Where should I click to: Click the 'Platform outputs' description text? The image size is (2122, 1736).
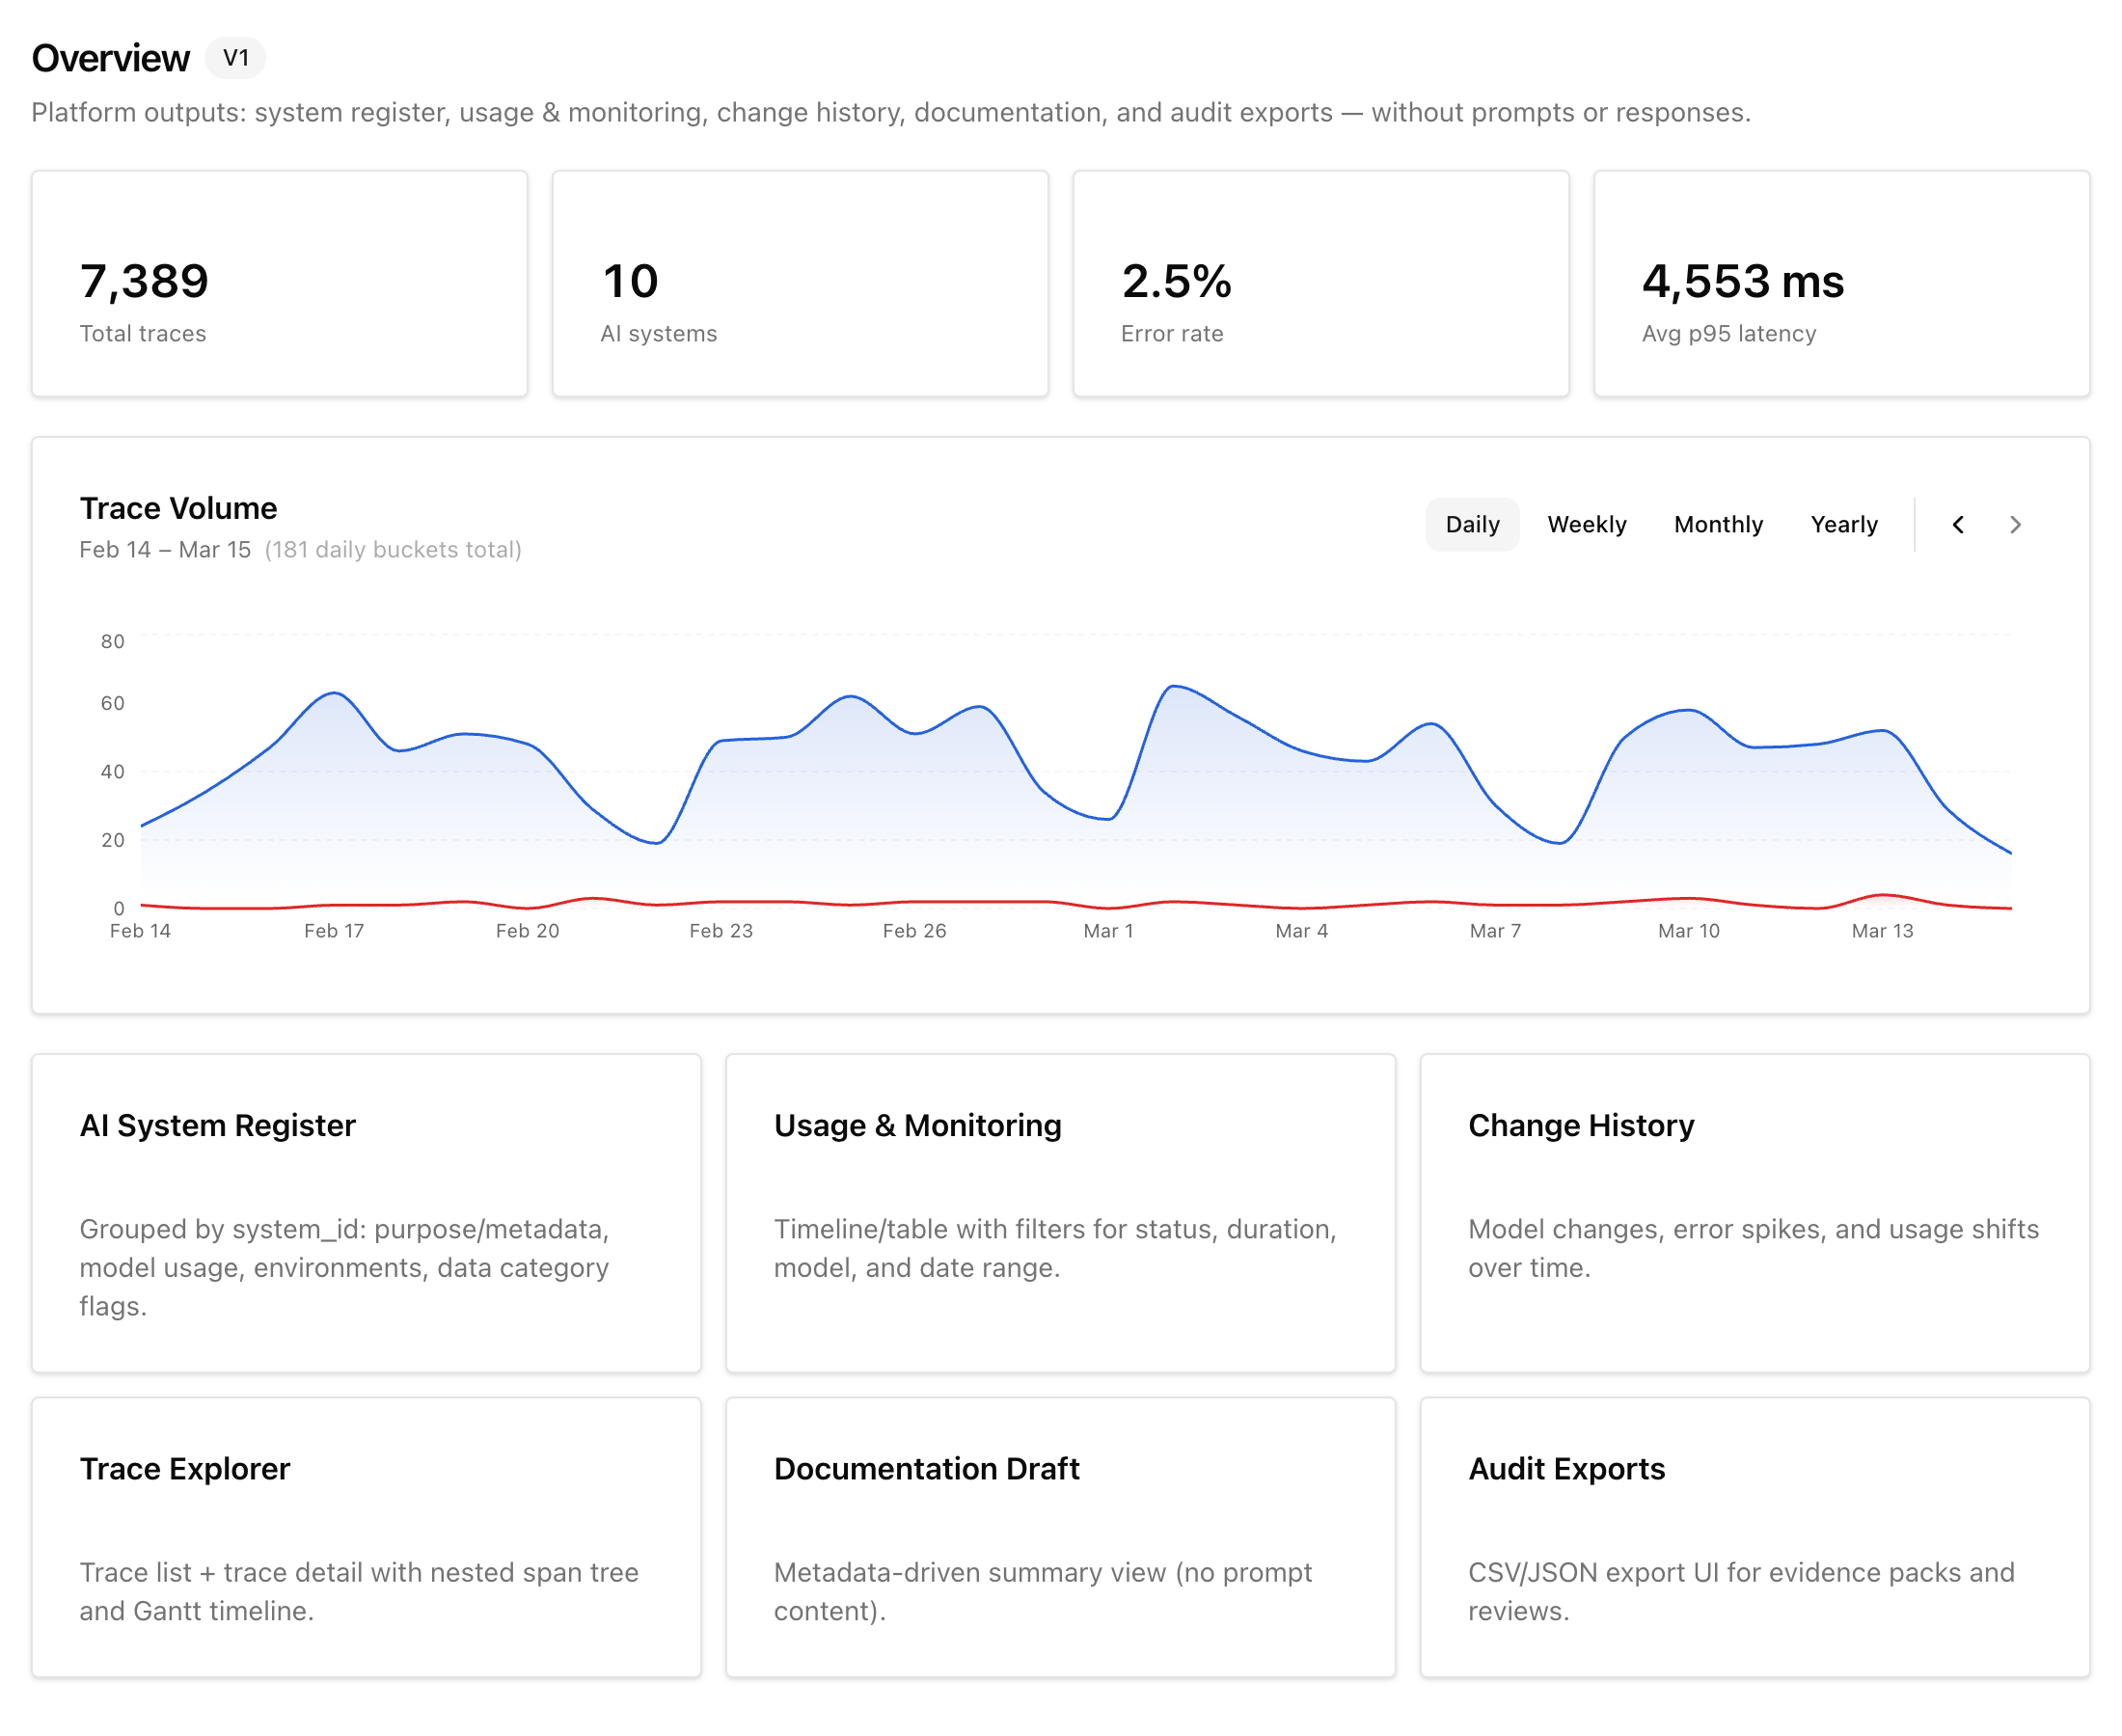(891, 112)
